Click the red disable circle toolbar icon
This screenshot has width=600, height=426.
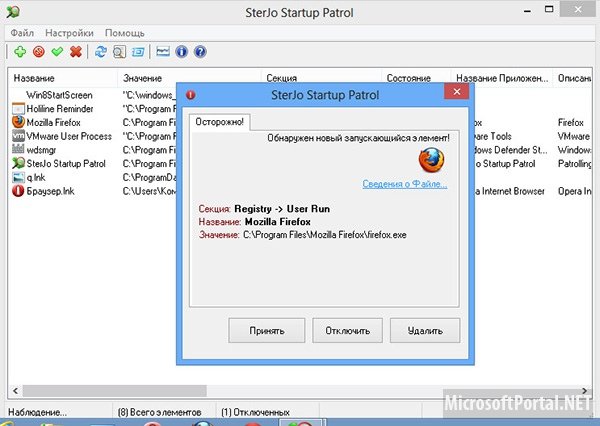[39, 52]
